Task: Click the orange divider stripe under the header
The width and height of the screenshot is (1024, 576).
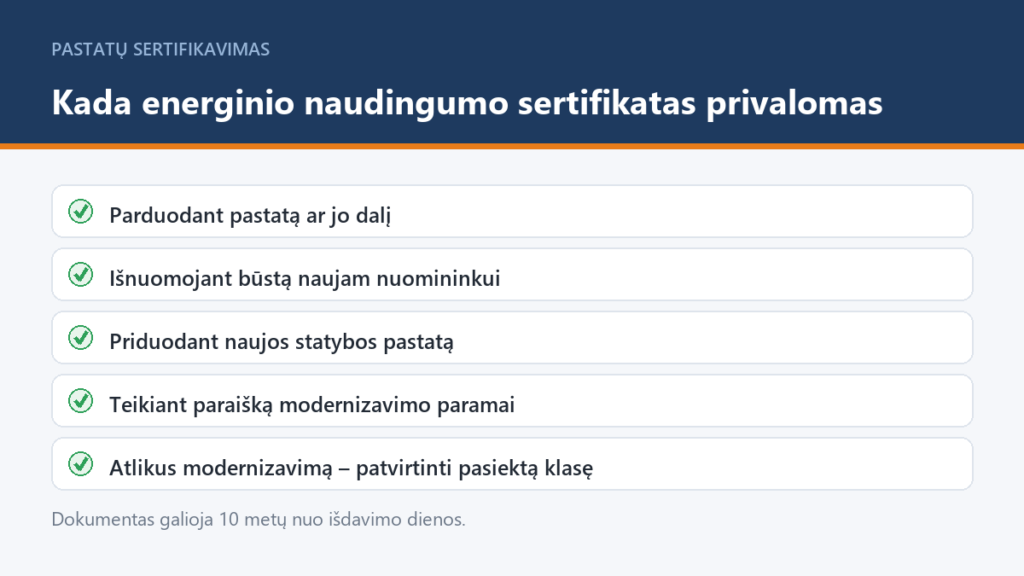Action: tap(512, 146)
